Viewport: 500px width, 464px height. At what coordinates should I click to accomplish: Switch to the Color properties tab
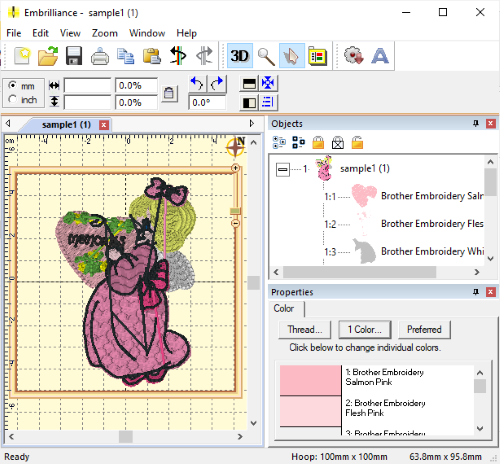tap(284, 308)
